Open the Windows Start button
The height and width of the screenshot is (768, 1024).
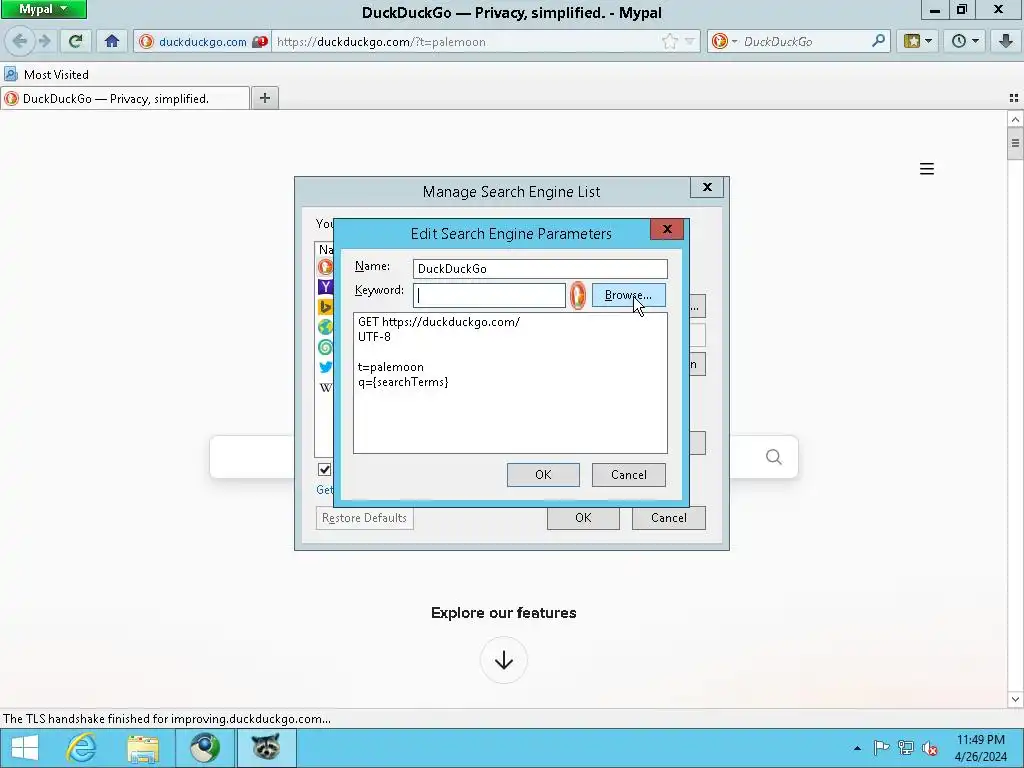click(x=24, y=748)
